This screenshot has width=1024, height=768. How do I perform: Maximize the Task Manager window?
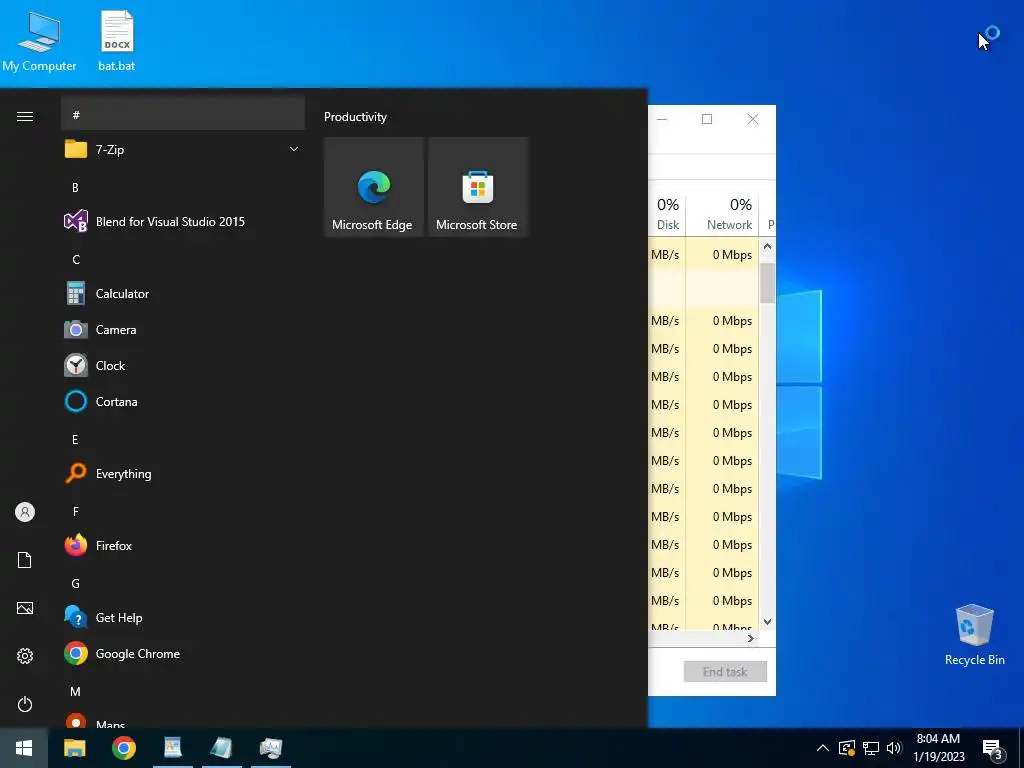(707, 119)
